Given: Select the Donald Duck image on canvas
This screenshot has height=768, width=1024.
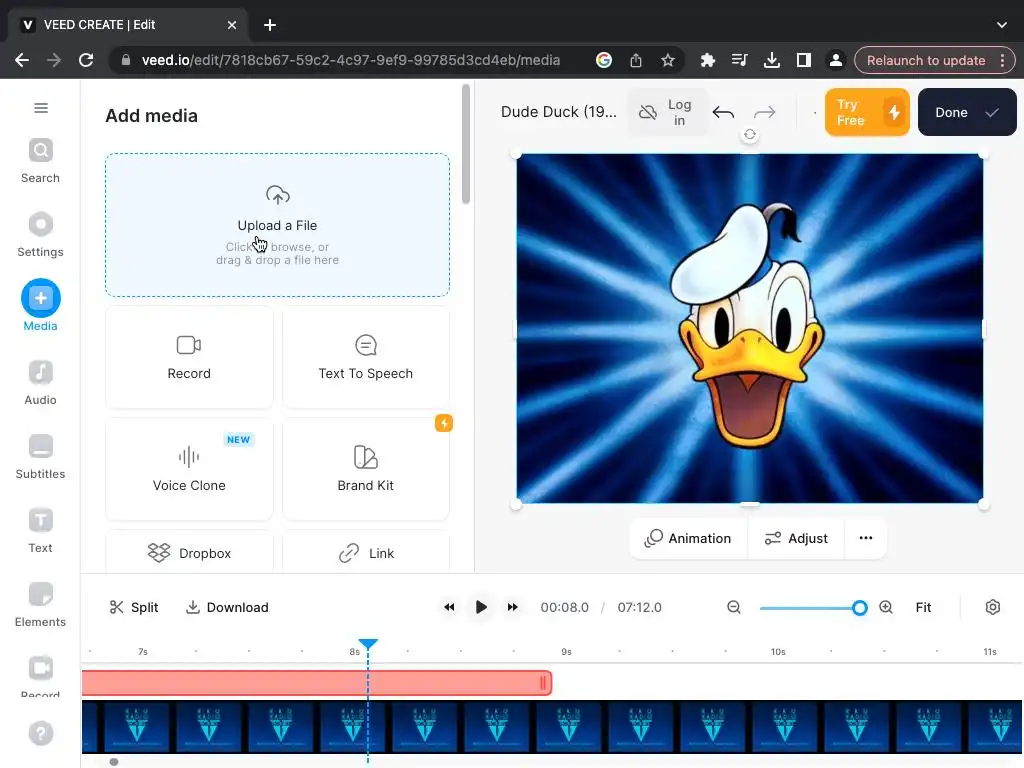Looking at the screenshot, I should pos(750,328).
